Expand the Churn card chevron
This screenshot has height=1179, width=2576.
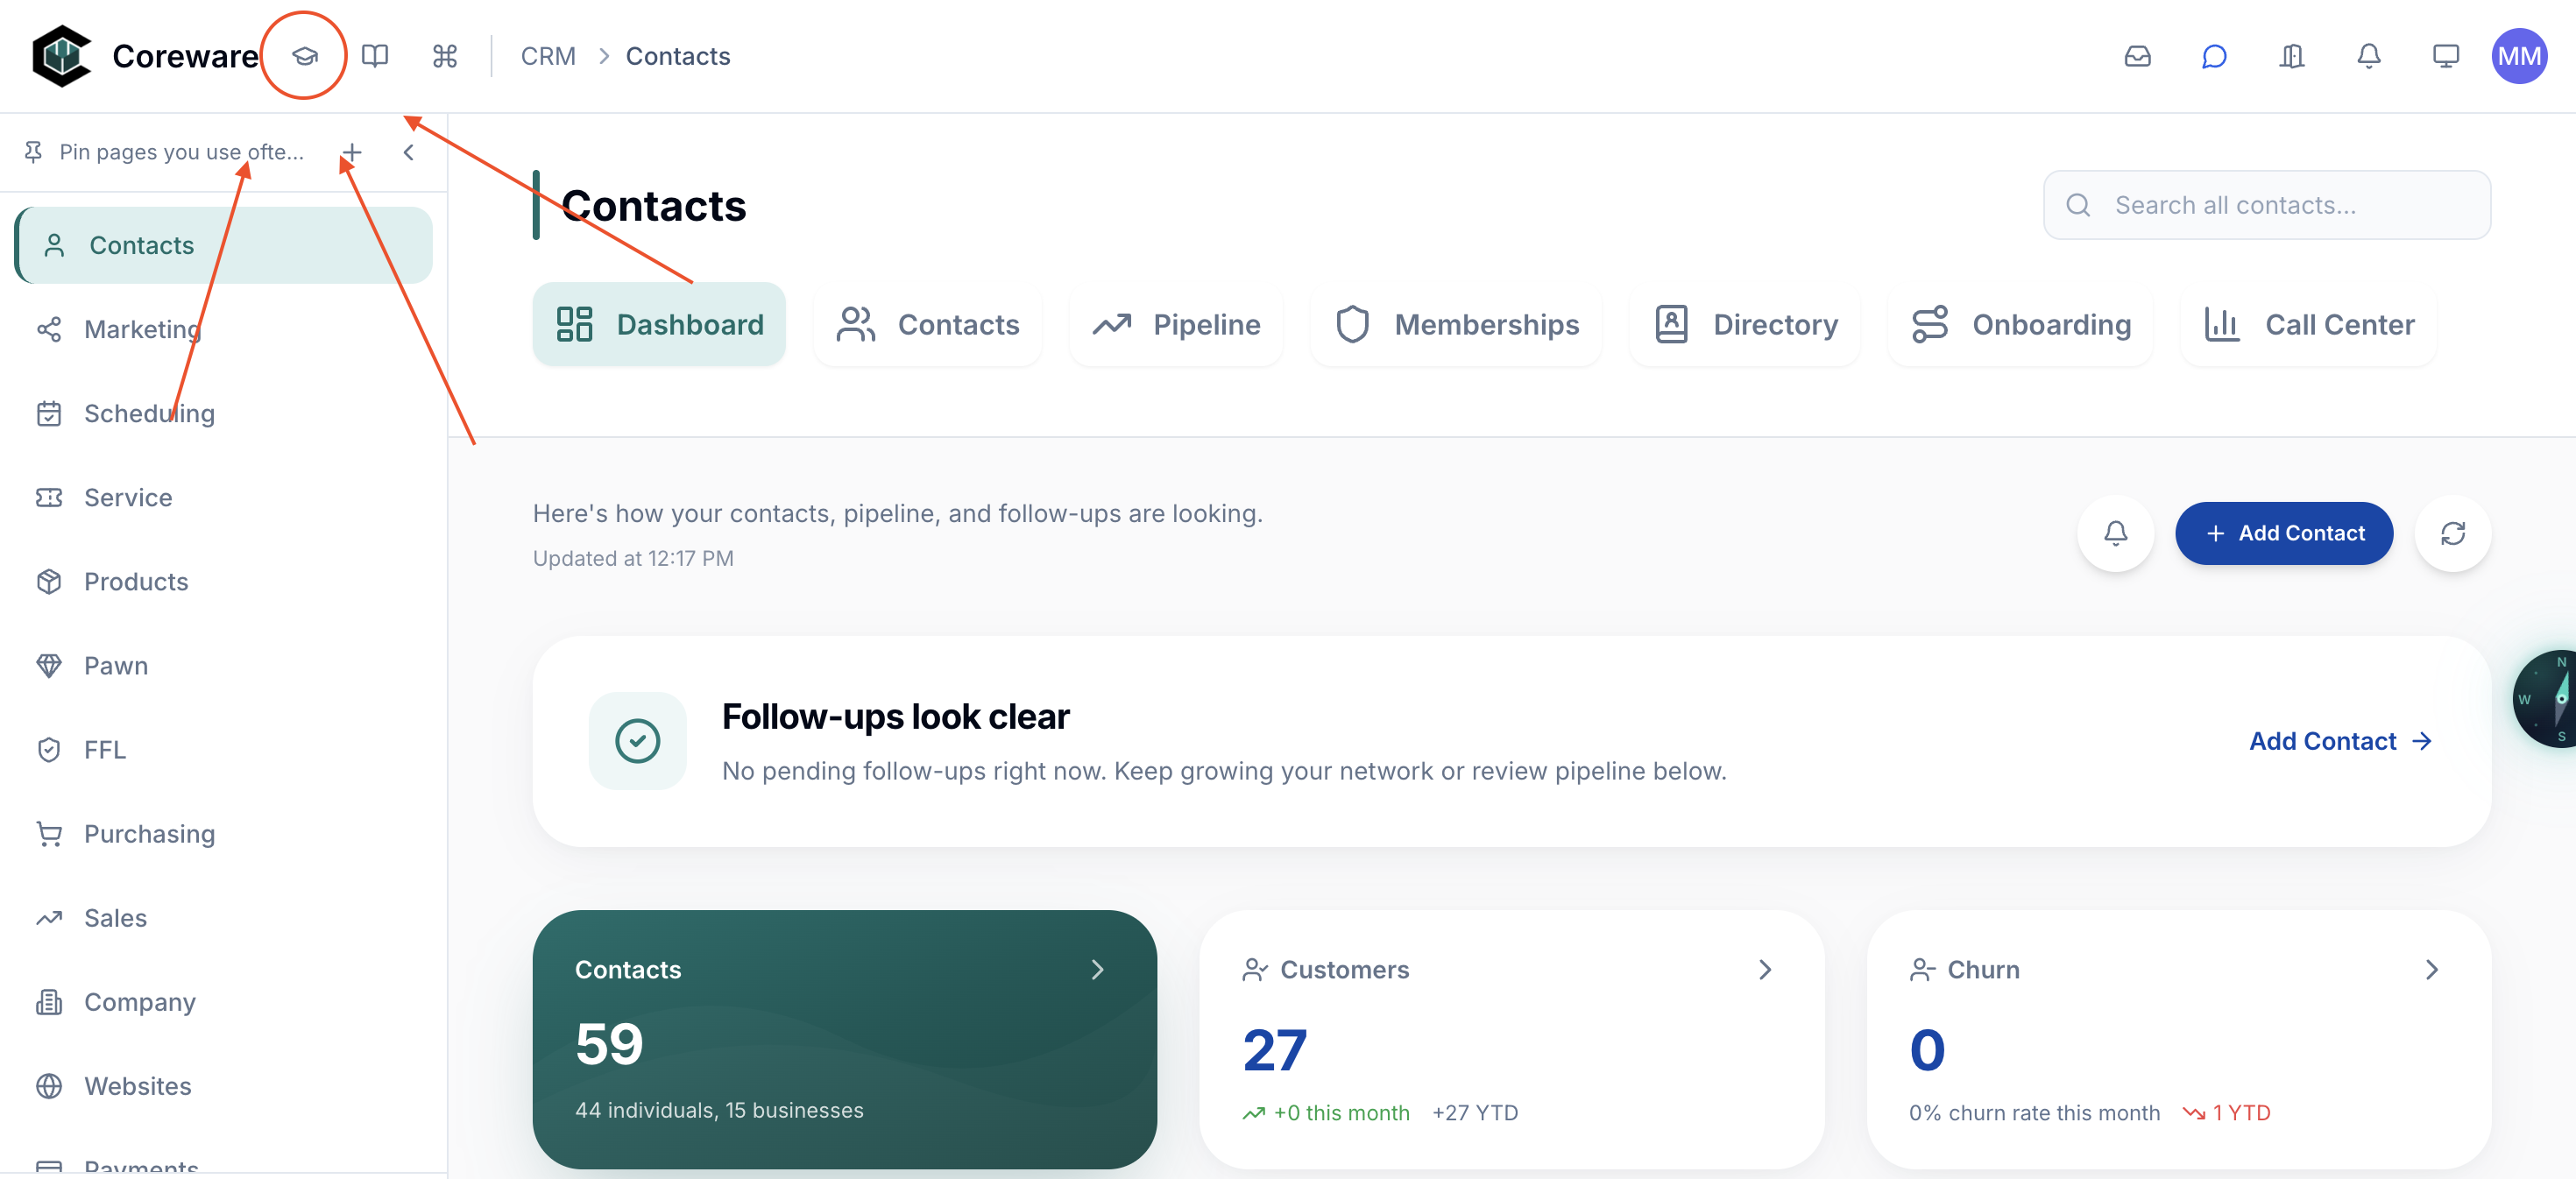[2432, 969]
